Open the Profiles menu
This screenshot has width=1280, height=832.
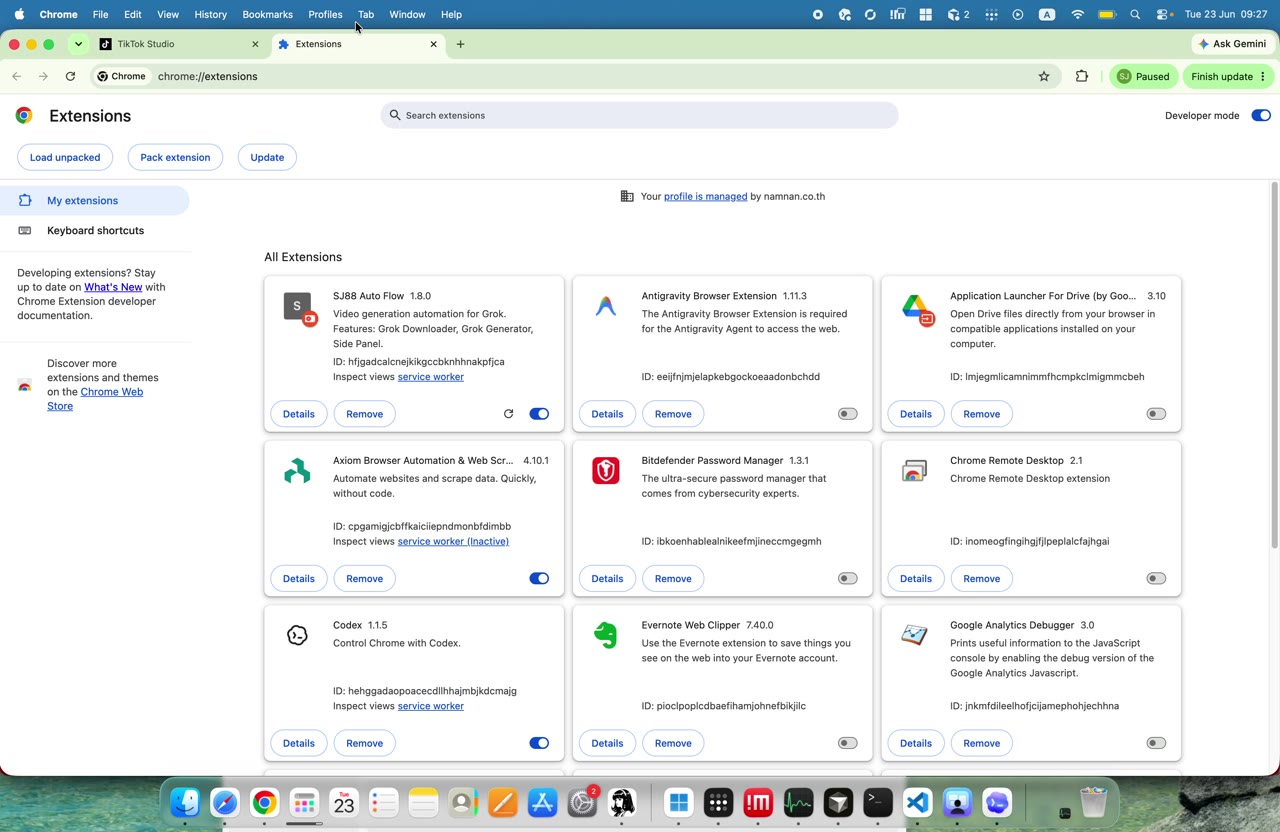tap(325, 14)
